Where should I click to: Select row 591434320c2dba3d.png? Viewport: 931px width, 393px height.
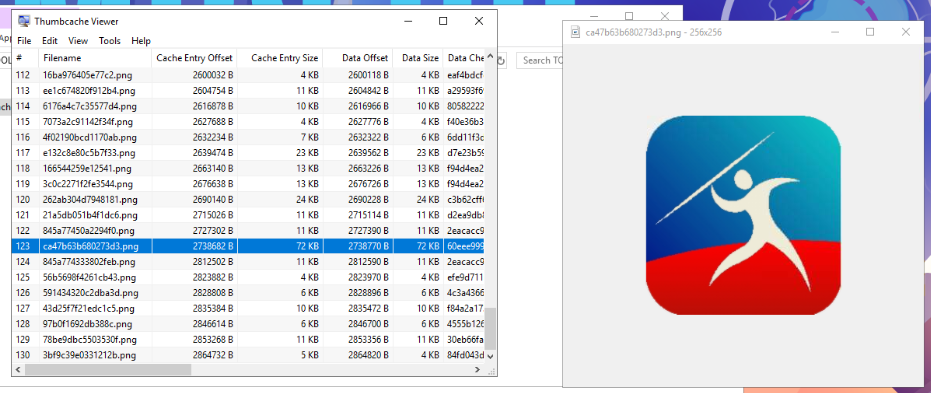tap(248, 293)
